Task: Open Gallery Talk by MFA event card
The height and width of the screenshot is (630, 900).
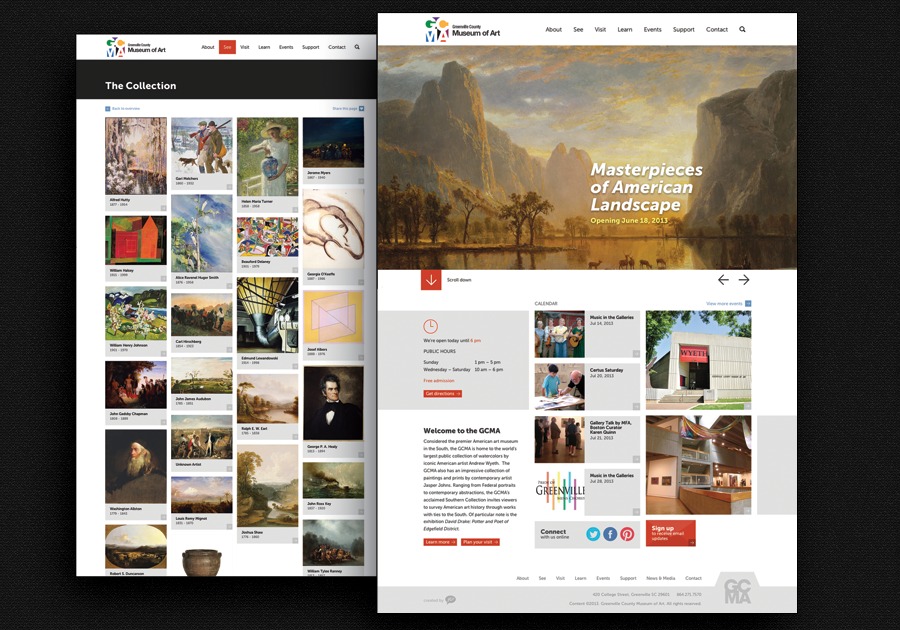Action: [x=587, y=440]
